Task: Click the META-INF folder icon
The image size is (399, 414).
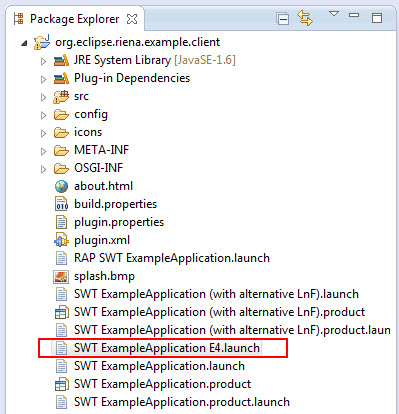Action: tap(61, 151)
